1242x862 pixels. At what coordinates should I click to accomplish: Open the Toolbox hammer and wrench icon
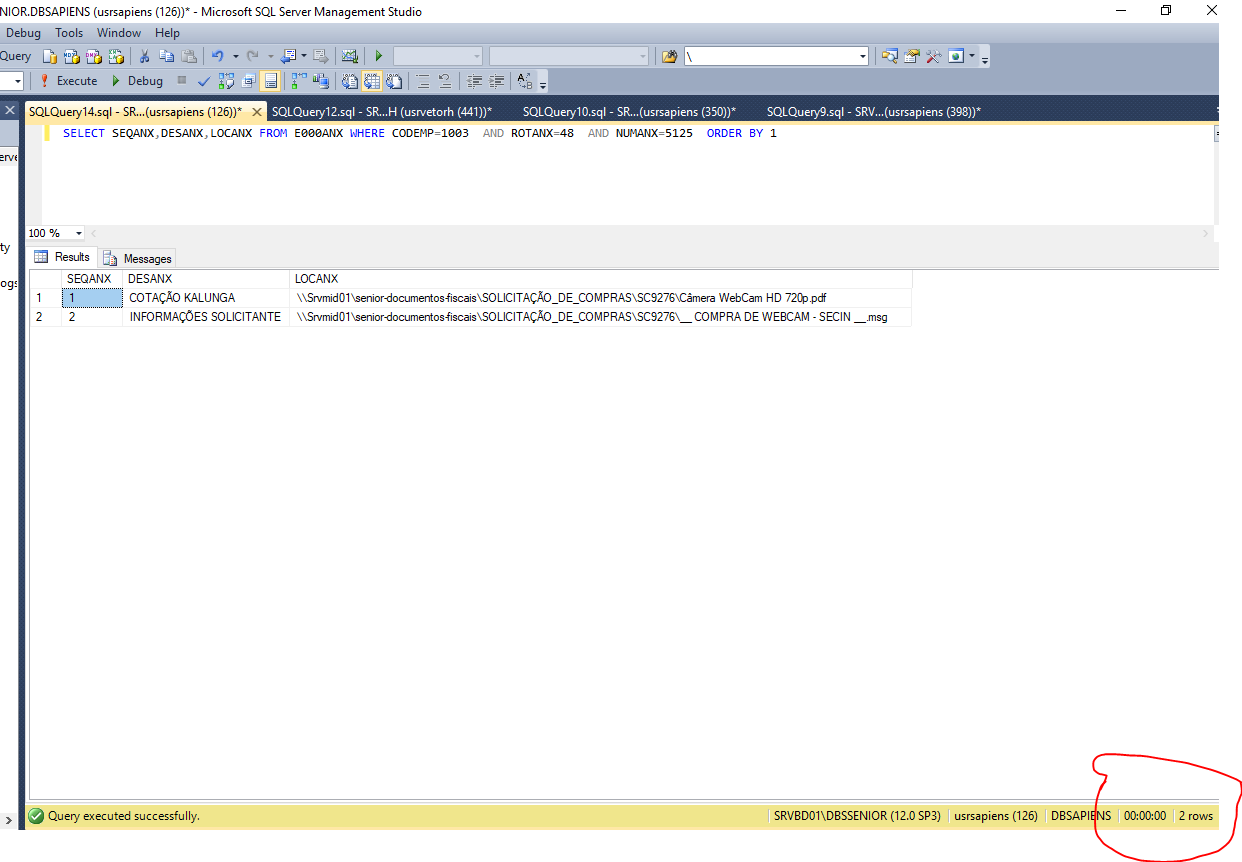(933, 57)
